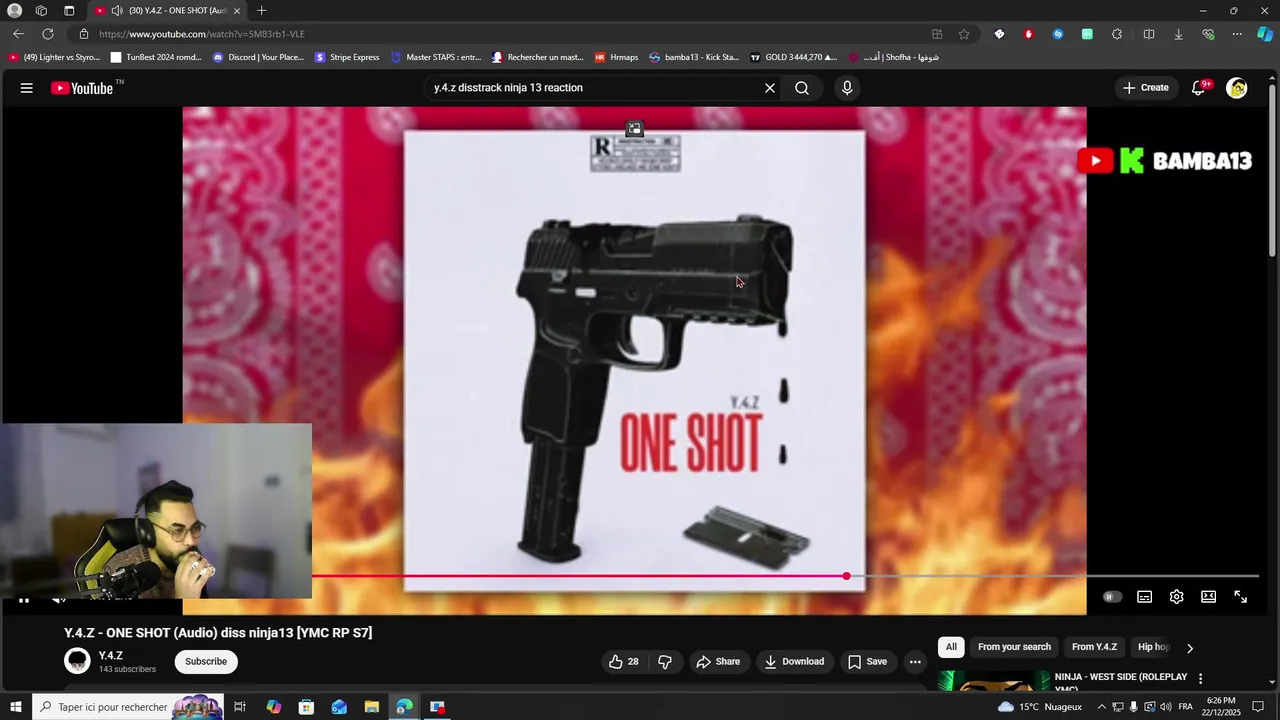Select the From Y.4.Z chip
The image size is (1280, 720).
pos(1094,647)
